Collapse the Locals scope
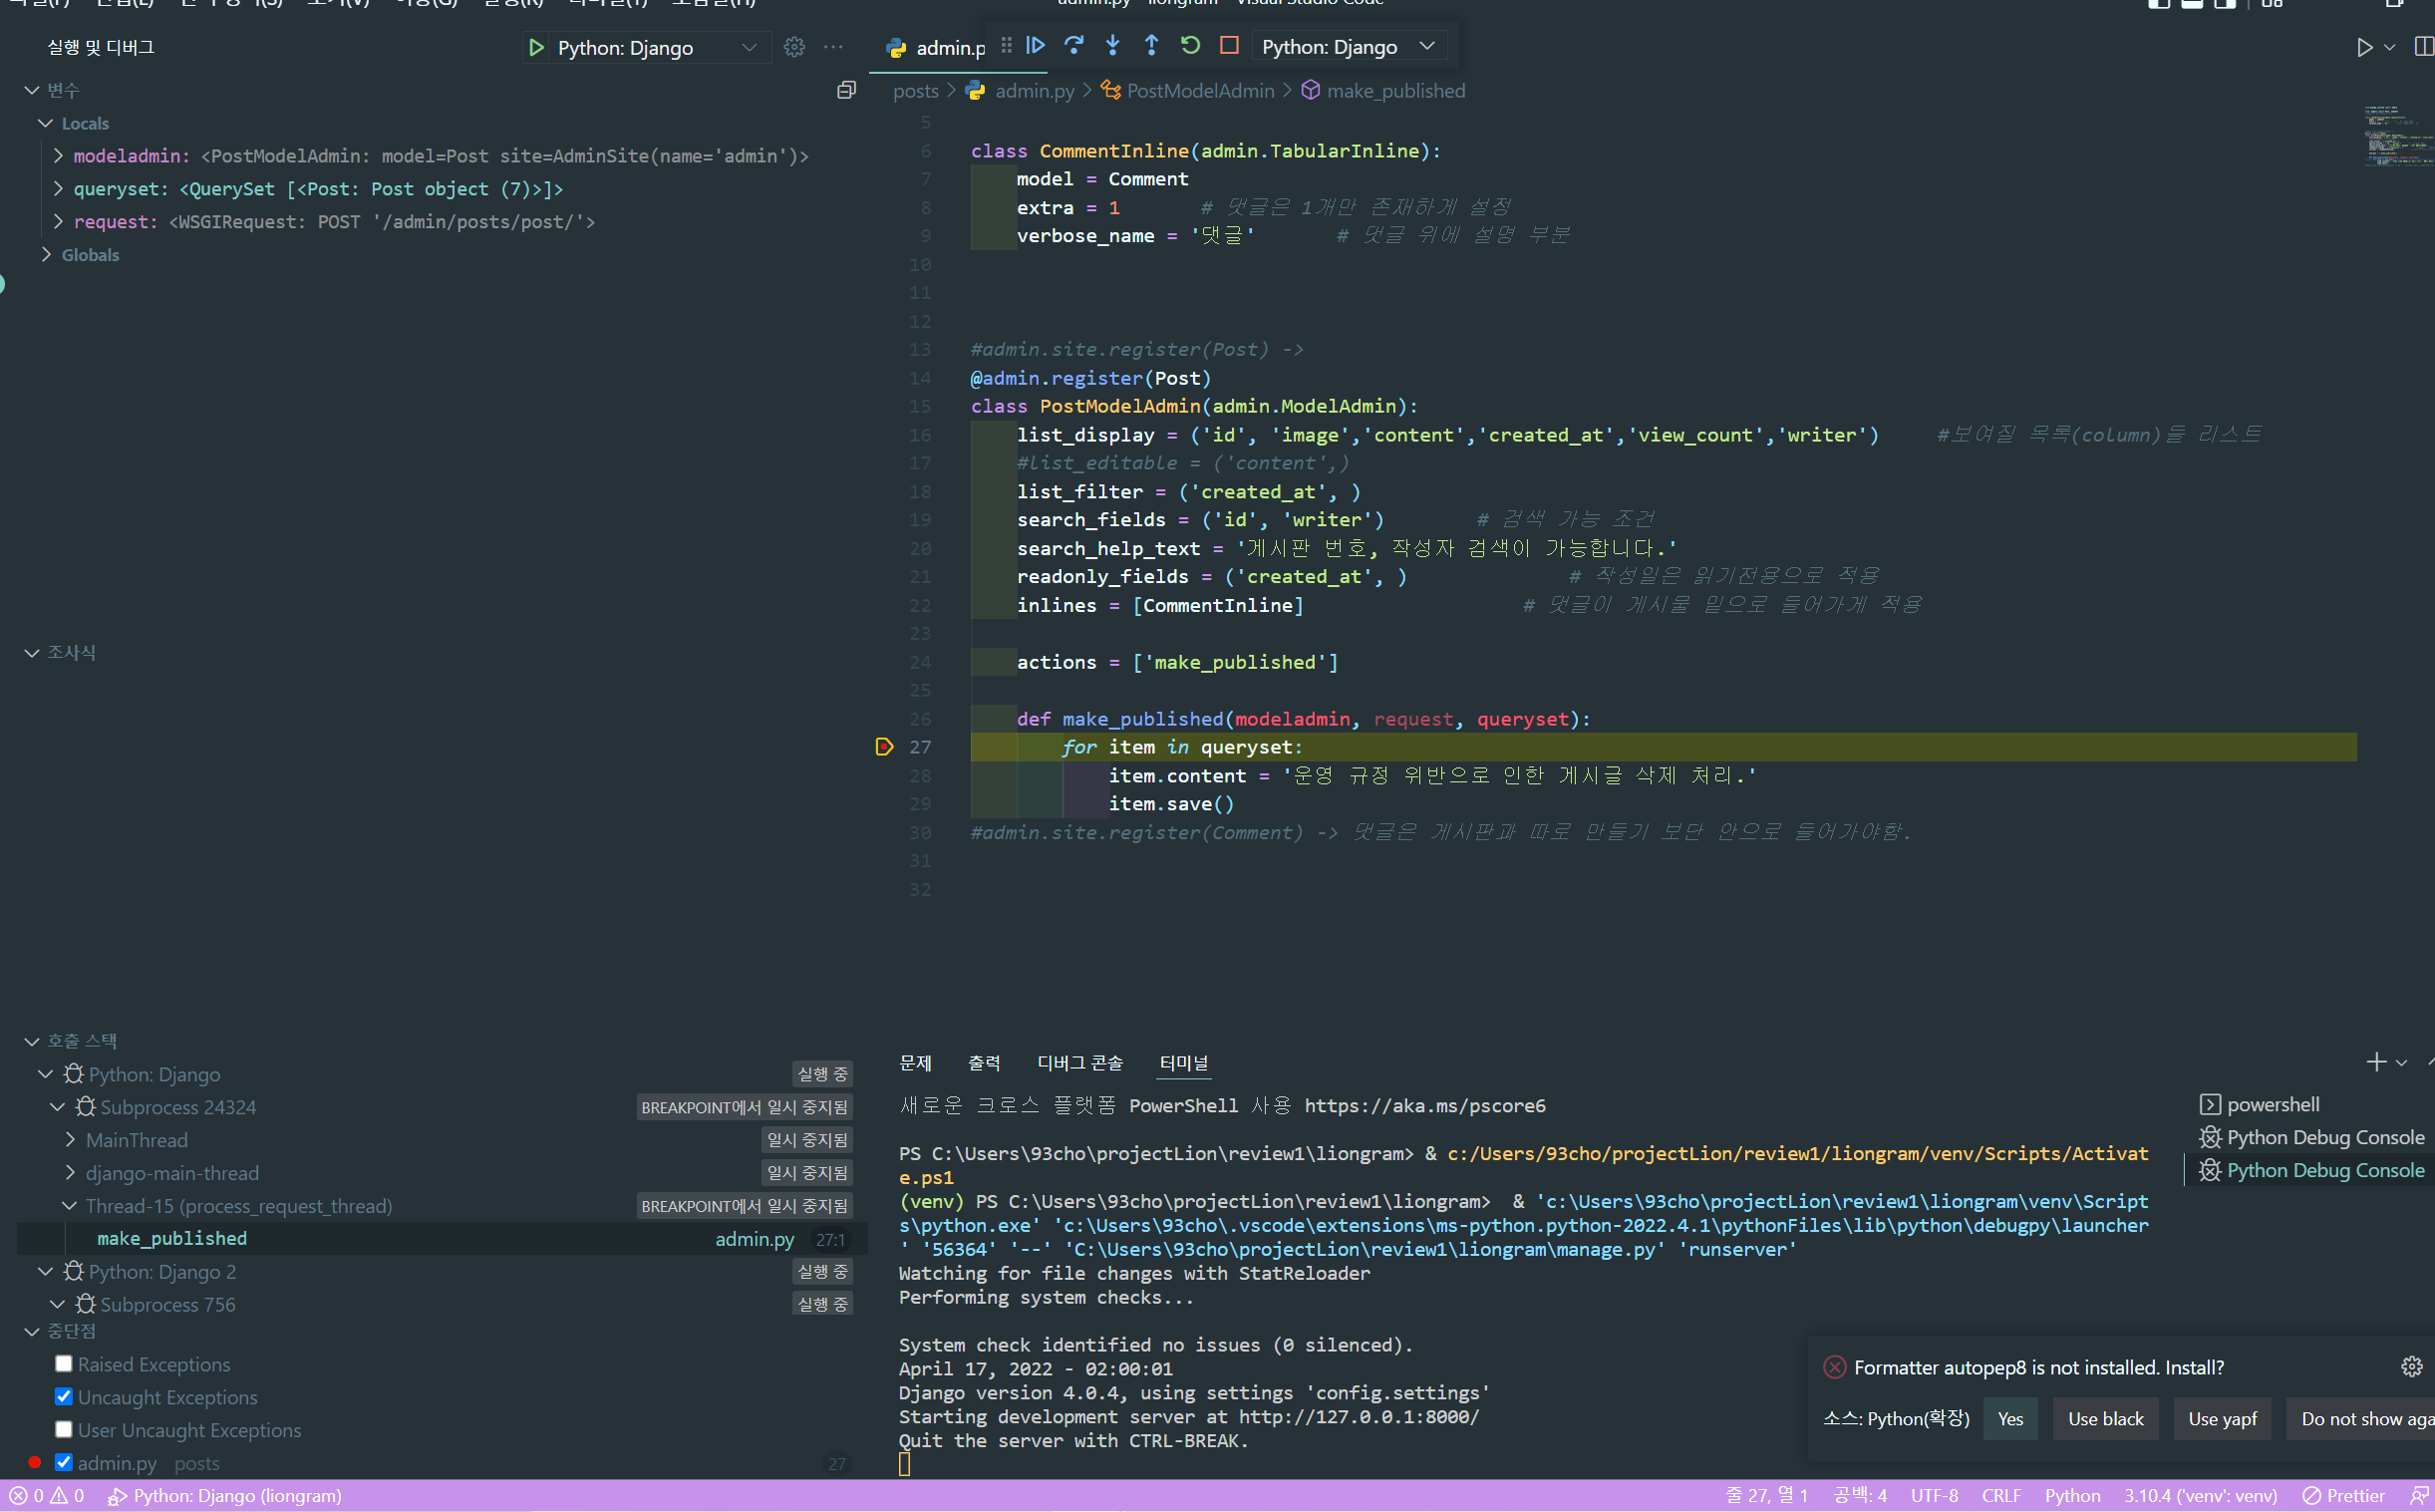Screen dimensions: 2435x1512 coord(46,123)
